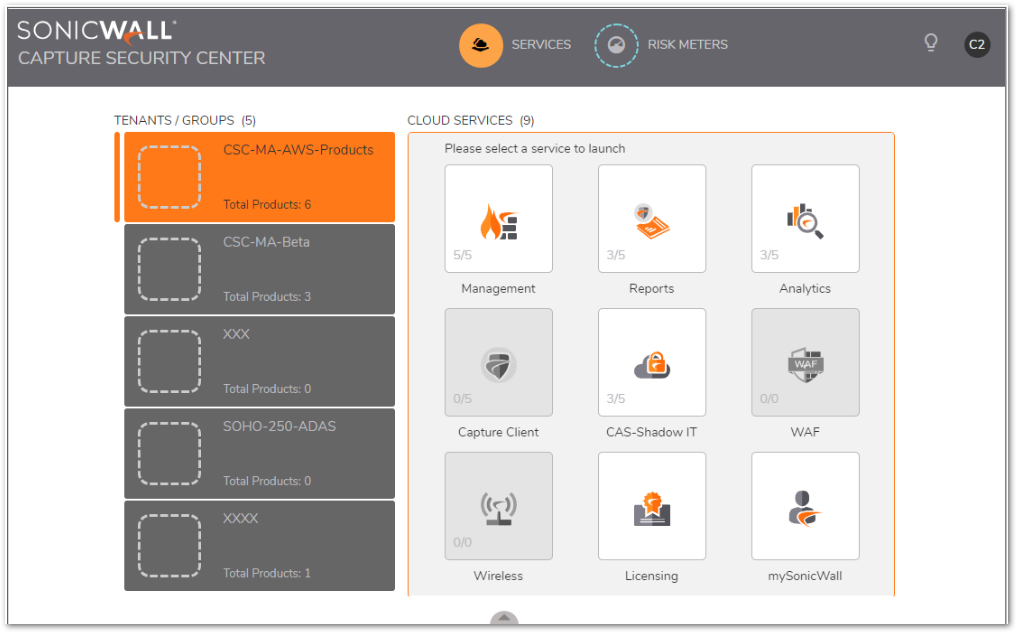
Task: Open the CAS-Shadow IT cloud lock tile
Action: pos(651,363)
